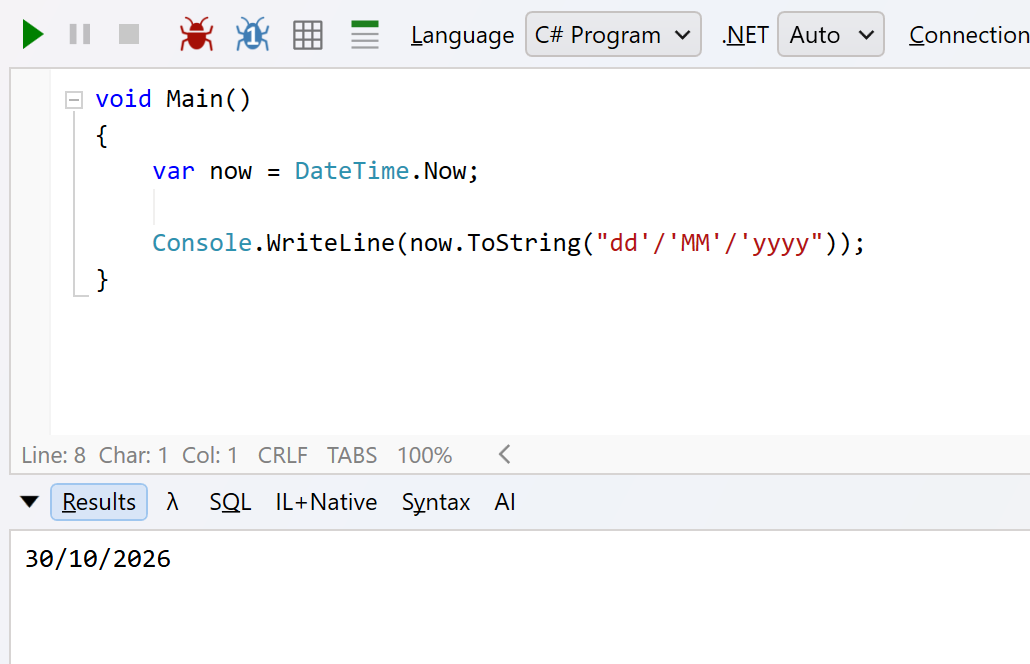This screenshot has height=664, width=1030.
Task: Click the left chevron in editor status bar
Action: 504,454
